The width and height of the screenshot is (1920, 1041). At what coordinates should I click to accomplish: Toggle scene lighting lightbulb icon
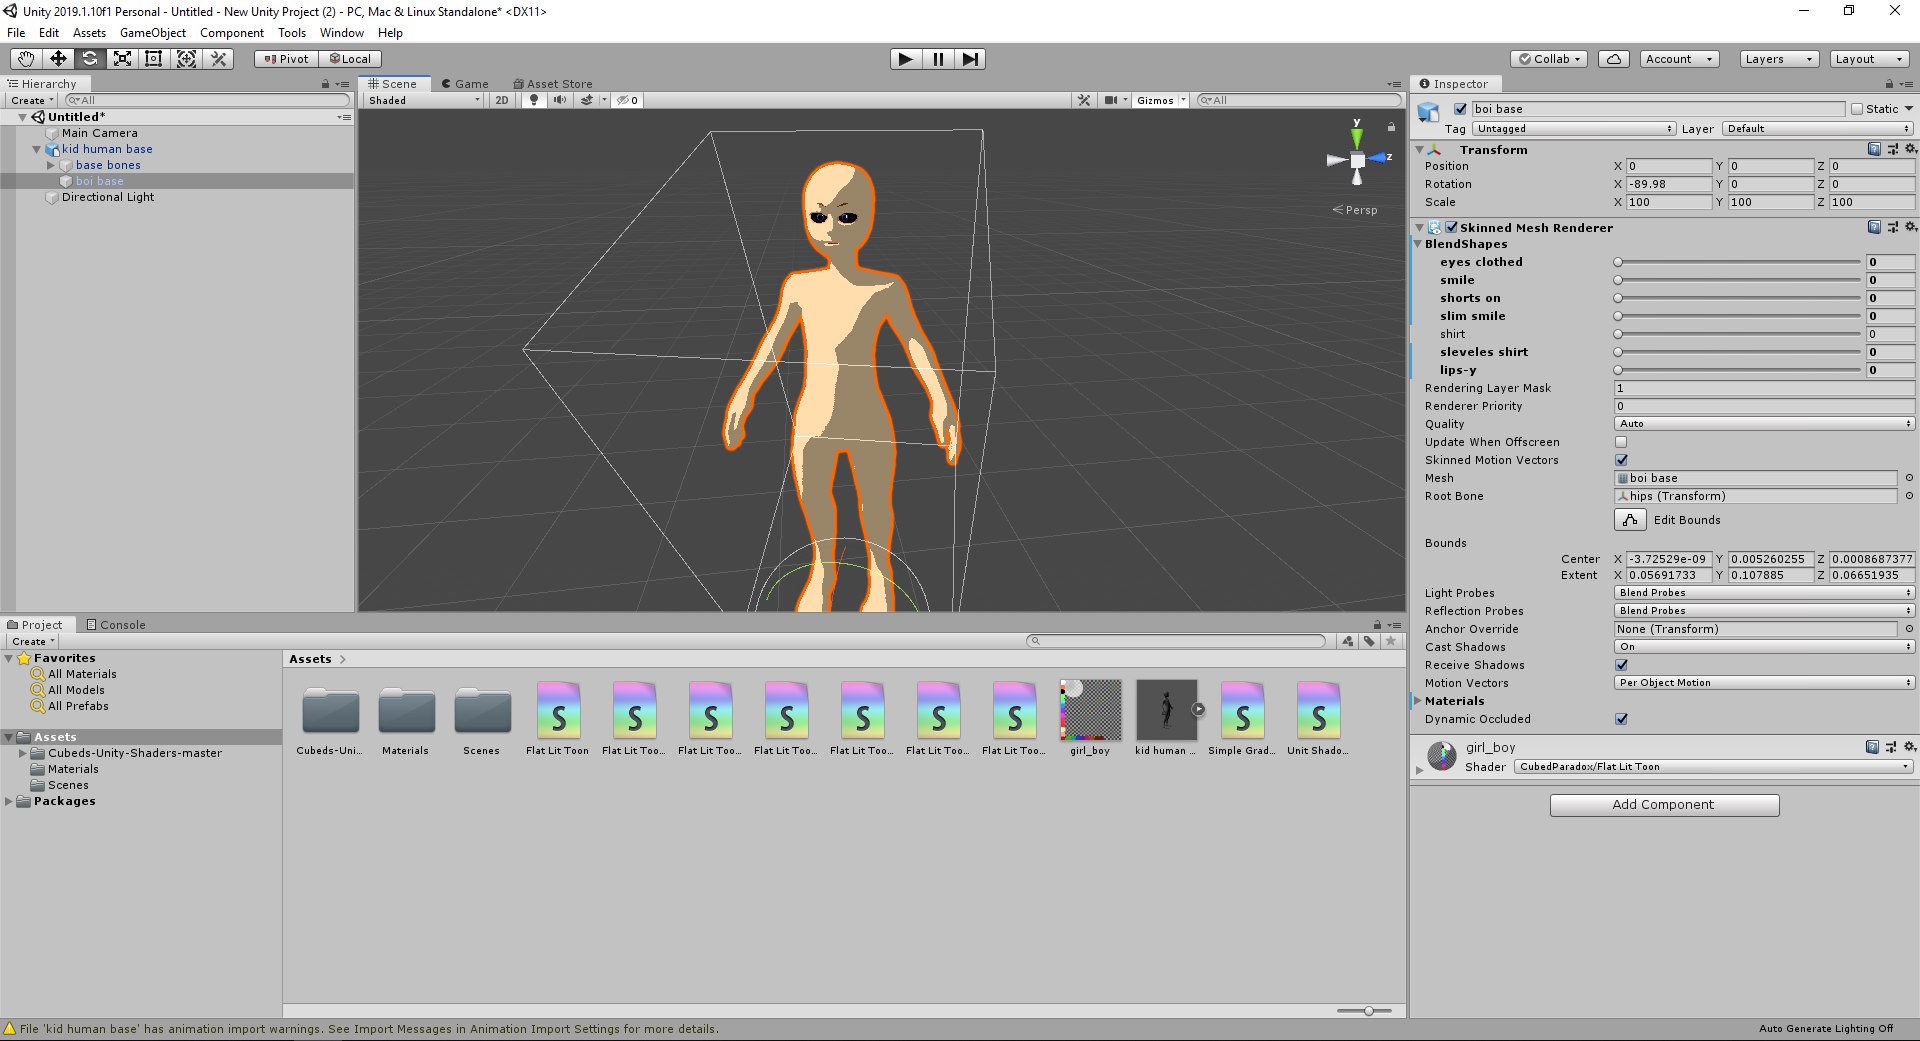(x=534, y=100)
